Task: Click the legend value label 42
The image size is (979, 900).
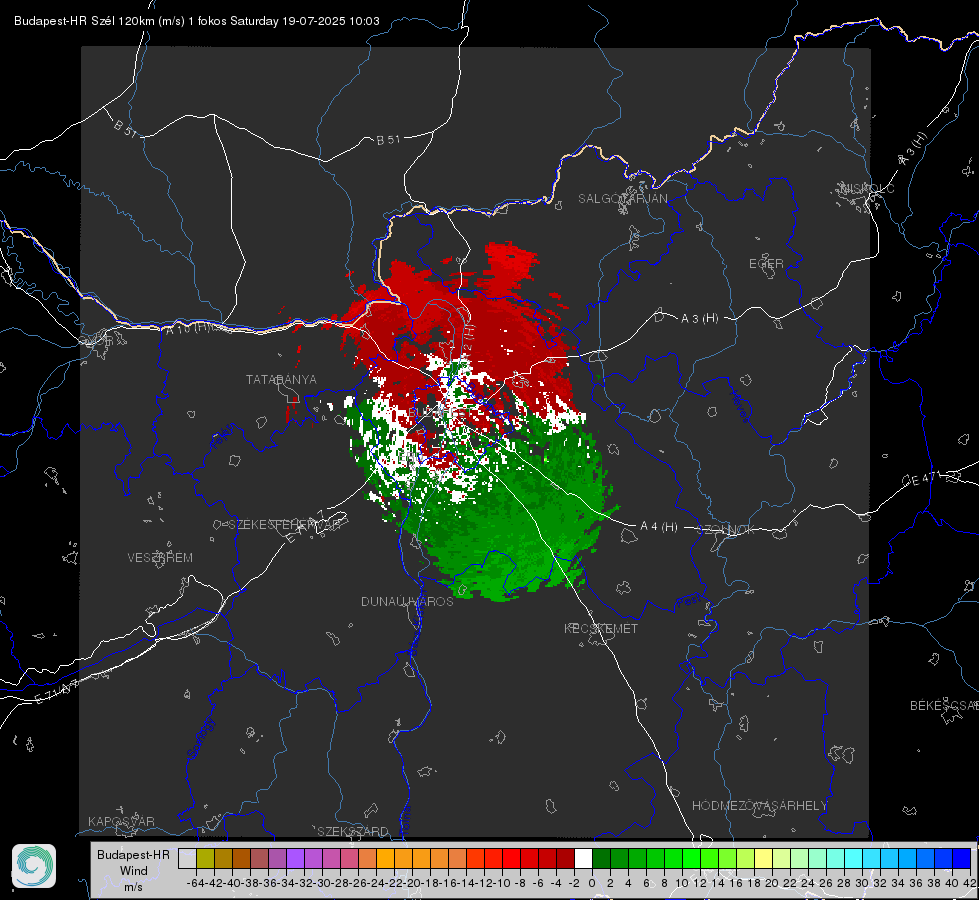Action: pyautogui.click(x=970, y=883)
